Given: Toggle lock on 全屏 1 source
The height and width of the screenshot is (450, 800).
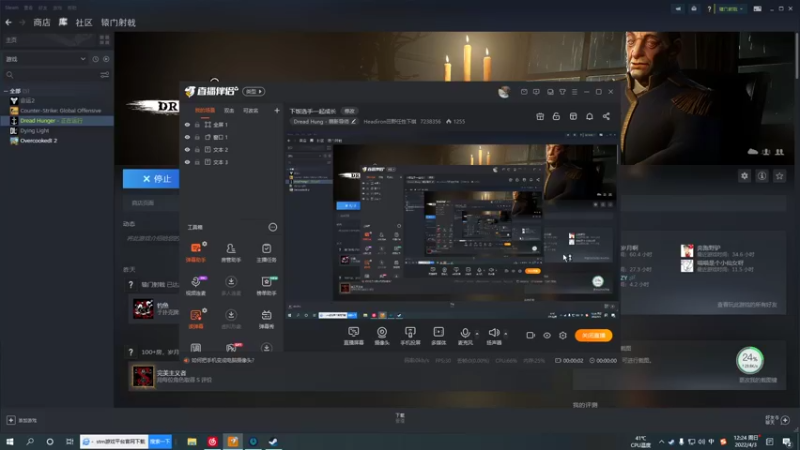Looking at the screenshot, I should (x=197, y=124).
